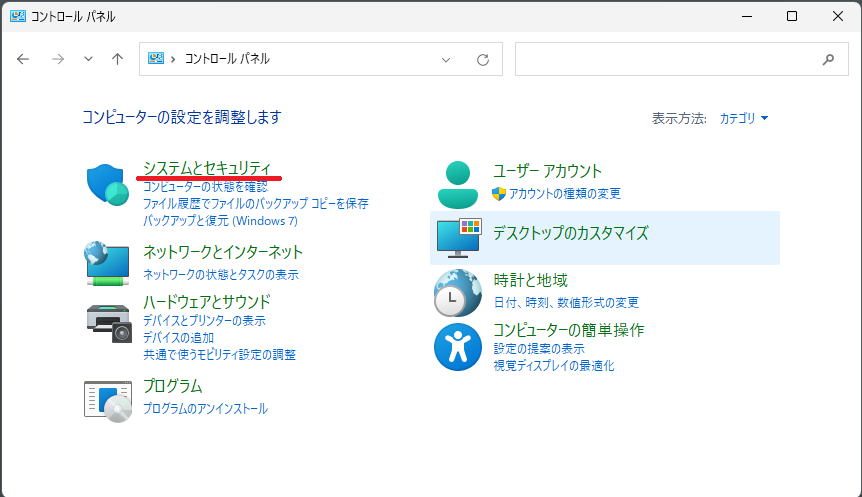Open the カテゴリ view-by dropdown
This screenshot has width=862, height=497.
(744, 118)
